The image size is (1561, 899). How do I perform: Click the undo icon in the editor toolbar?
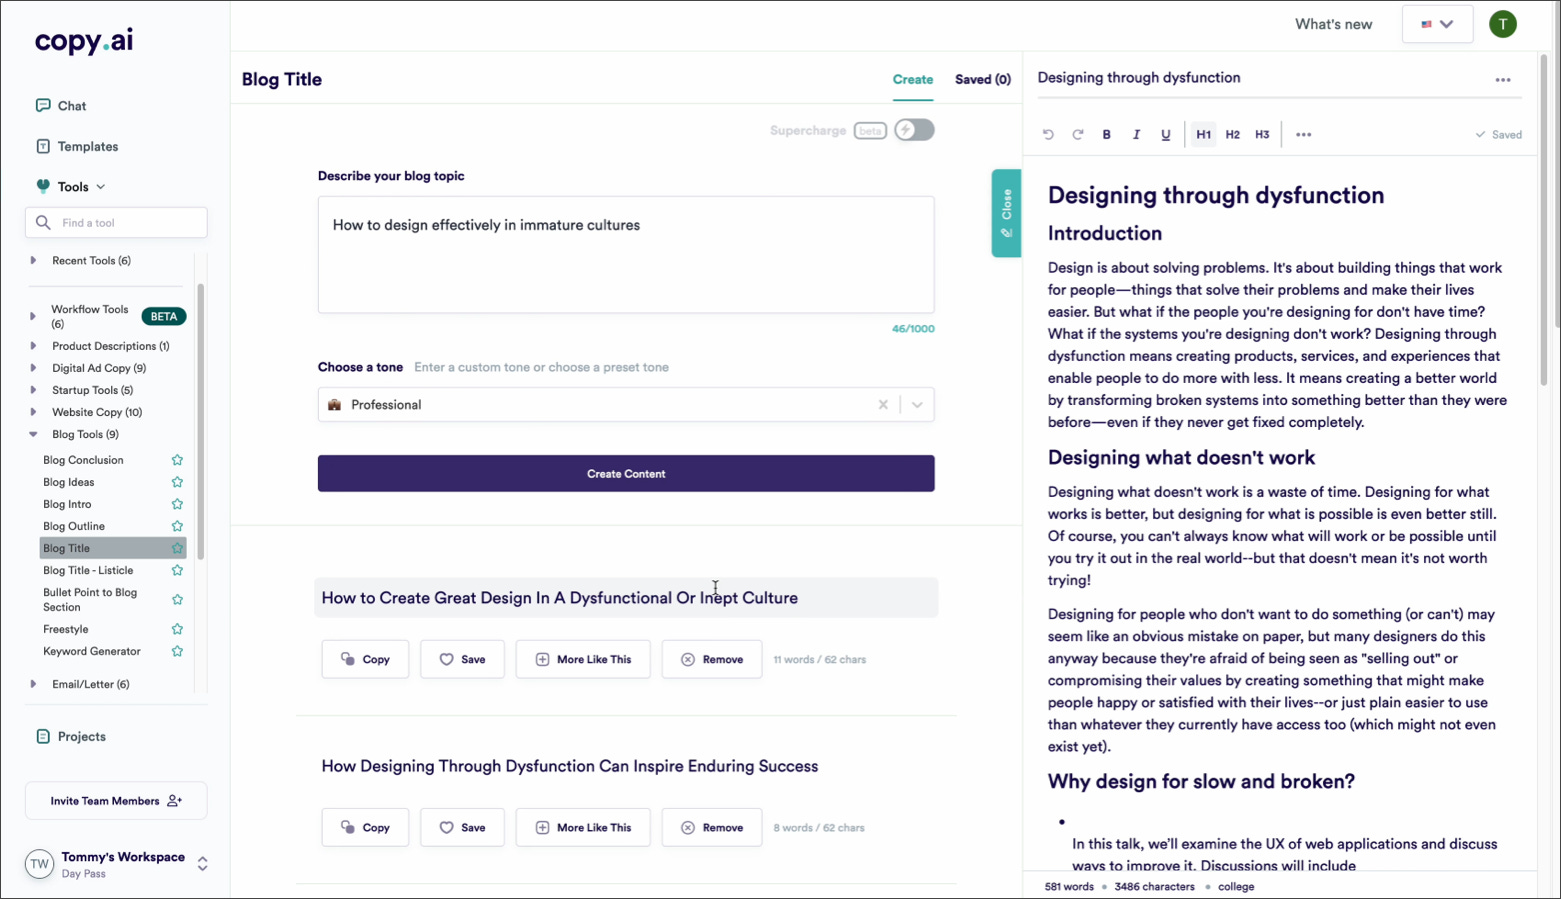click(x=1048, y=133)
